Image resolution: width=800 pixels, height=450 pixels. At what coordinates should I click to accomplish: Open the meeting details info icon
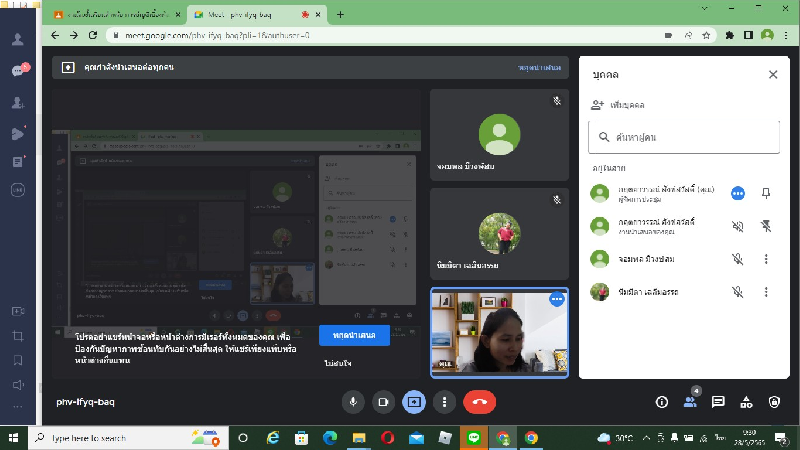[661, 401]
